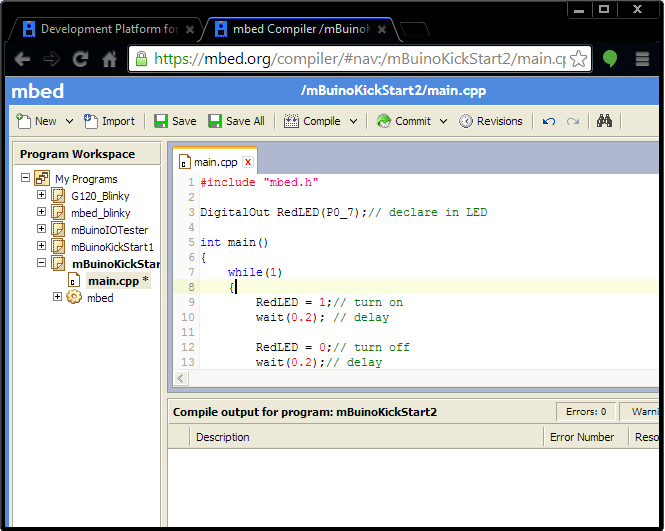
Task: Redo the last edit
Action: coord(573,122)
